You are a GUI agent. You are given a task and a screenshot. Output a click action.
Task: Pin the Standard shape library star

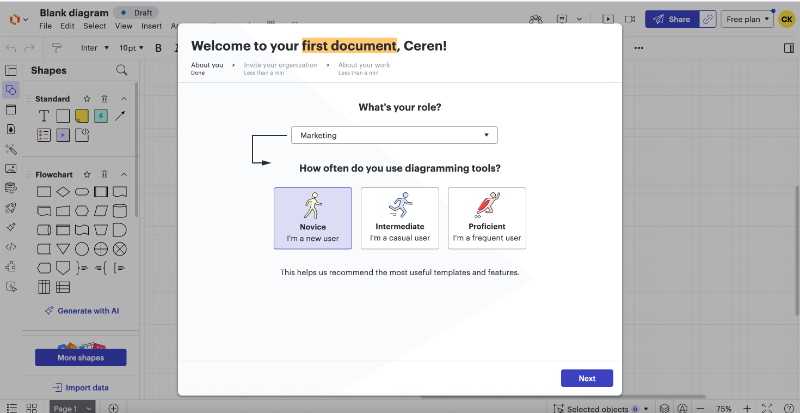tap(87, 99)
